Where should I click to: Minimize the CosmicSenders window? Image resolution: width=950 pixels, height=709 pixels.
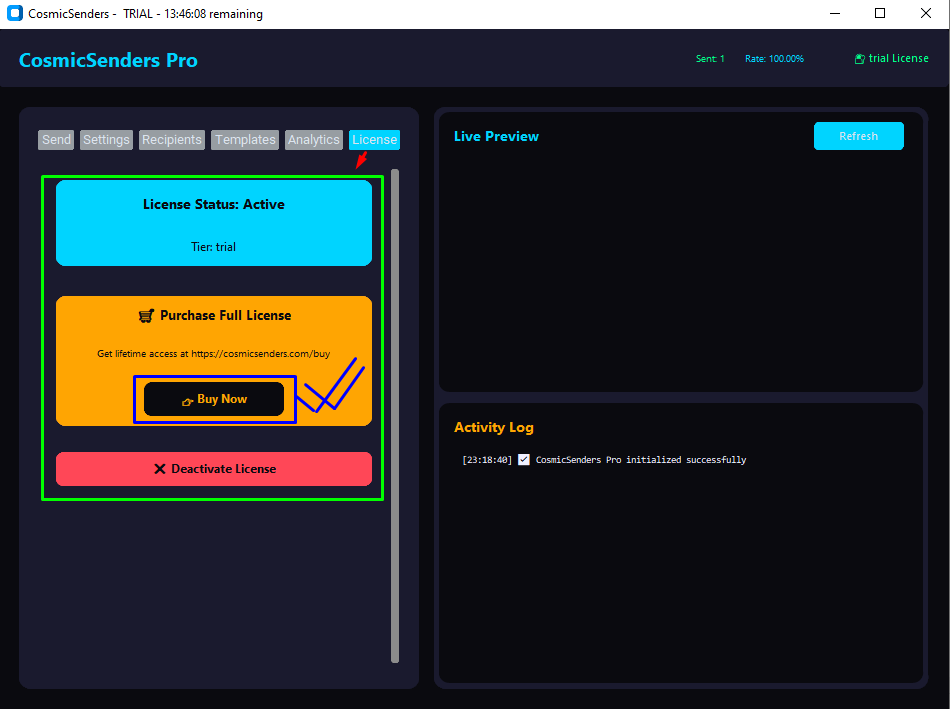point(835,13)
